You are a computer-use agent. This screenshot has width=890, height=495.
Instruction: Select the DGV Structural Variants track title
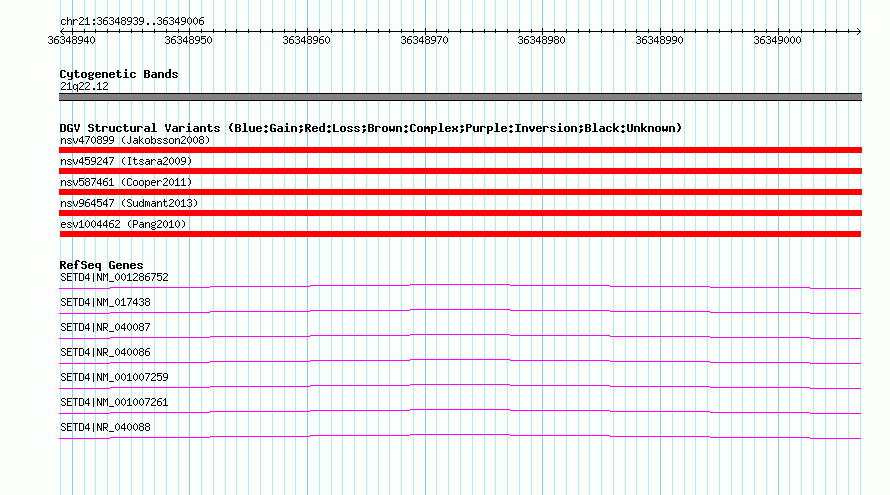coord(371,128)
